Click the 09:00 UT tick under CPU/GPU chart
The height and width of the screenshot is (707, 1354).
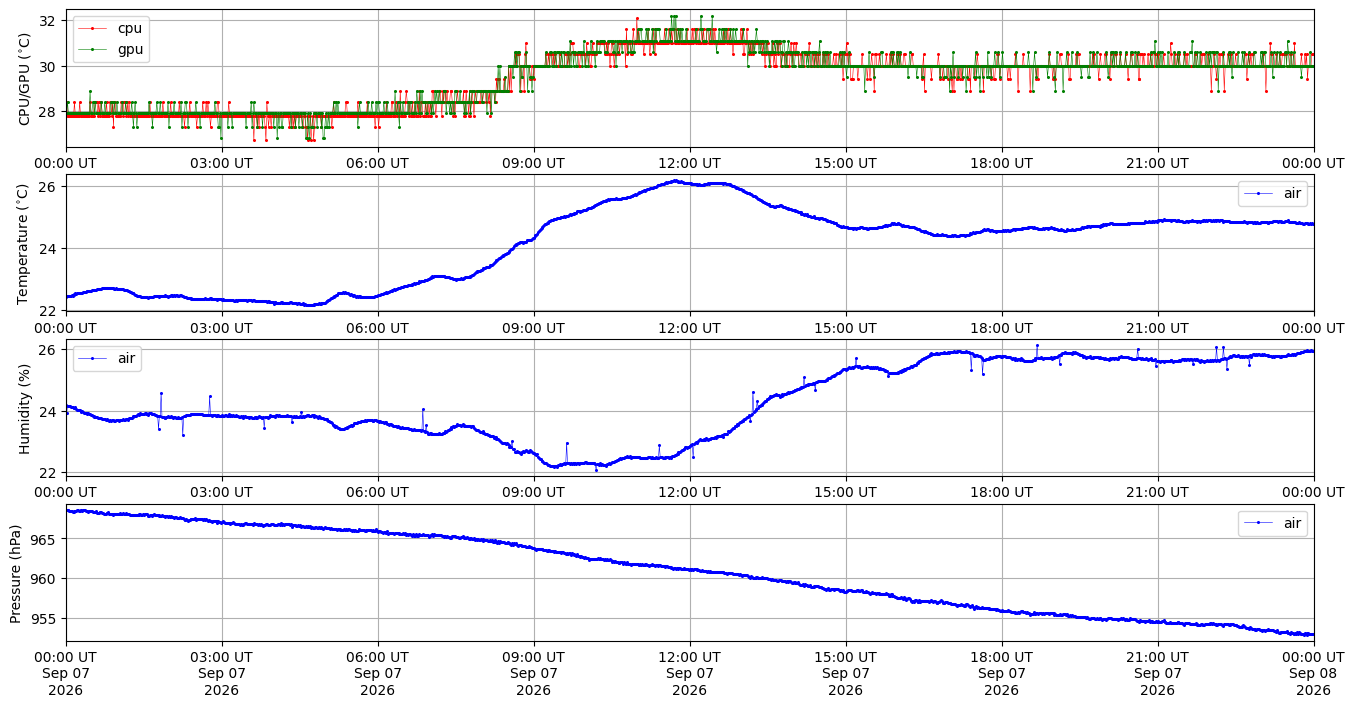[534, 163]
